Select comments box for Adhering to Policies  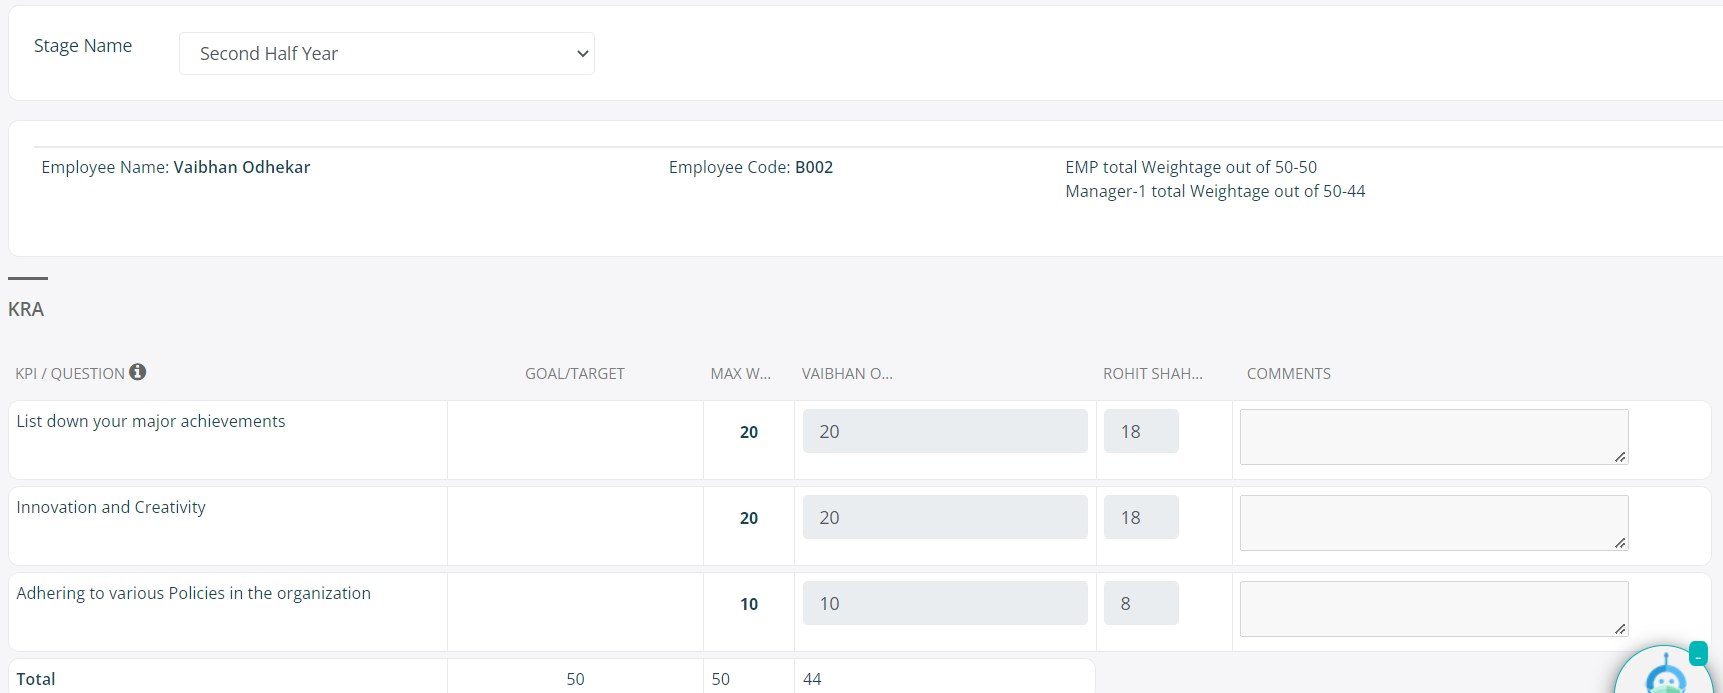coord(1432,609)
